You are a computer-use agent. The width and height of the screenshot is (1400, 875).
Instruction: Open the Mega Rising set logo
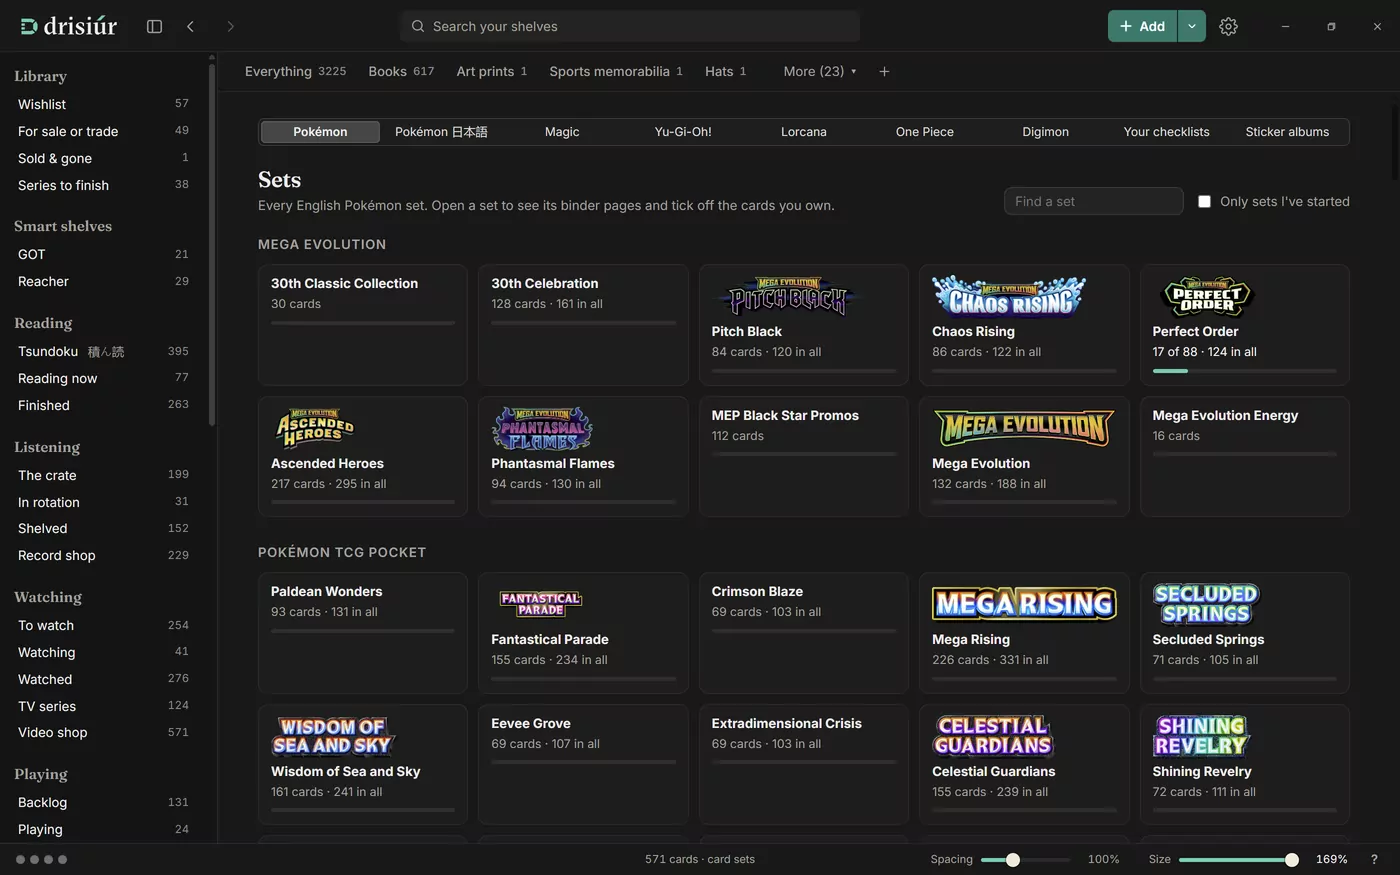tap(1024, 604)
